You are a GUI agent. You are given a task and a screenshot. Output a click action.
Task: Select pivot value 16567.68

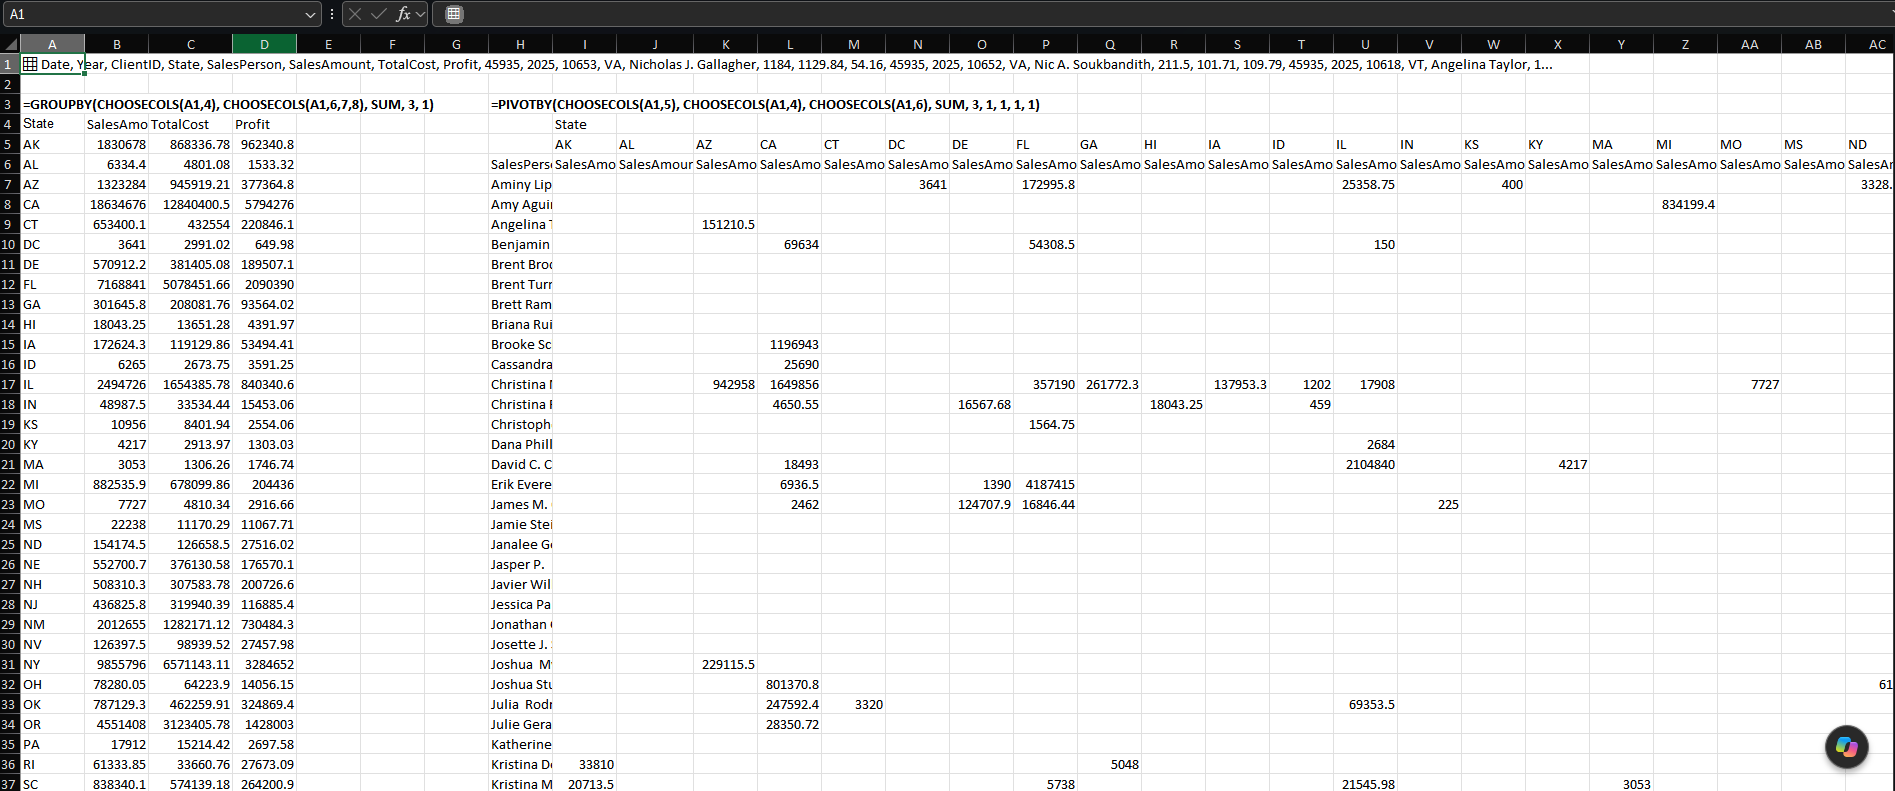981,404
